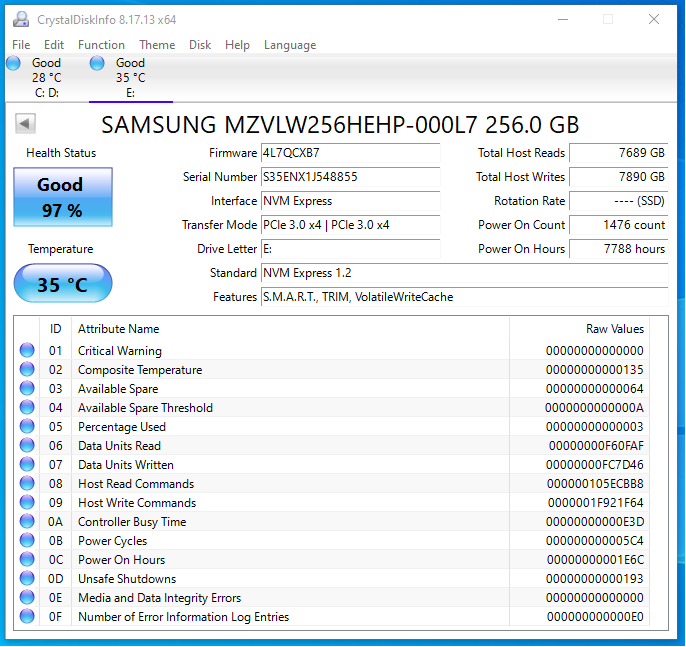The width and height of the screenshot is (686, 647).
Task: Click the Percentage Used status orb
Action: pos(27,427)
